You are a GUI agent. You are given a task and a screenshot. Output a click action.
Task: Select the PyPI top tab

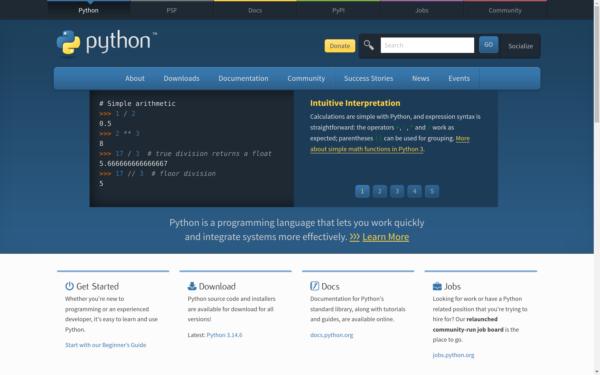tap(338, 10)
